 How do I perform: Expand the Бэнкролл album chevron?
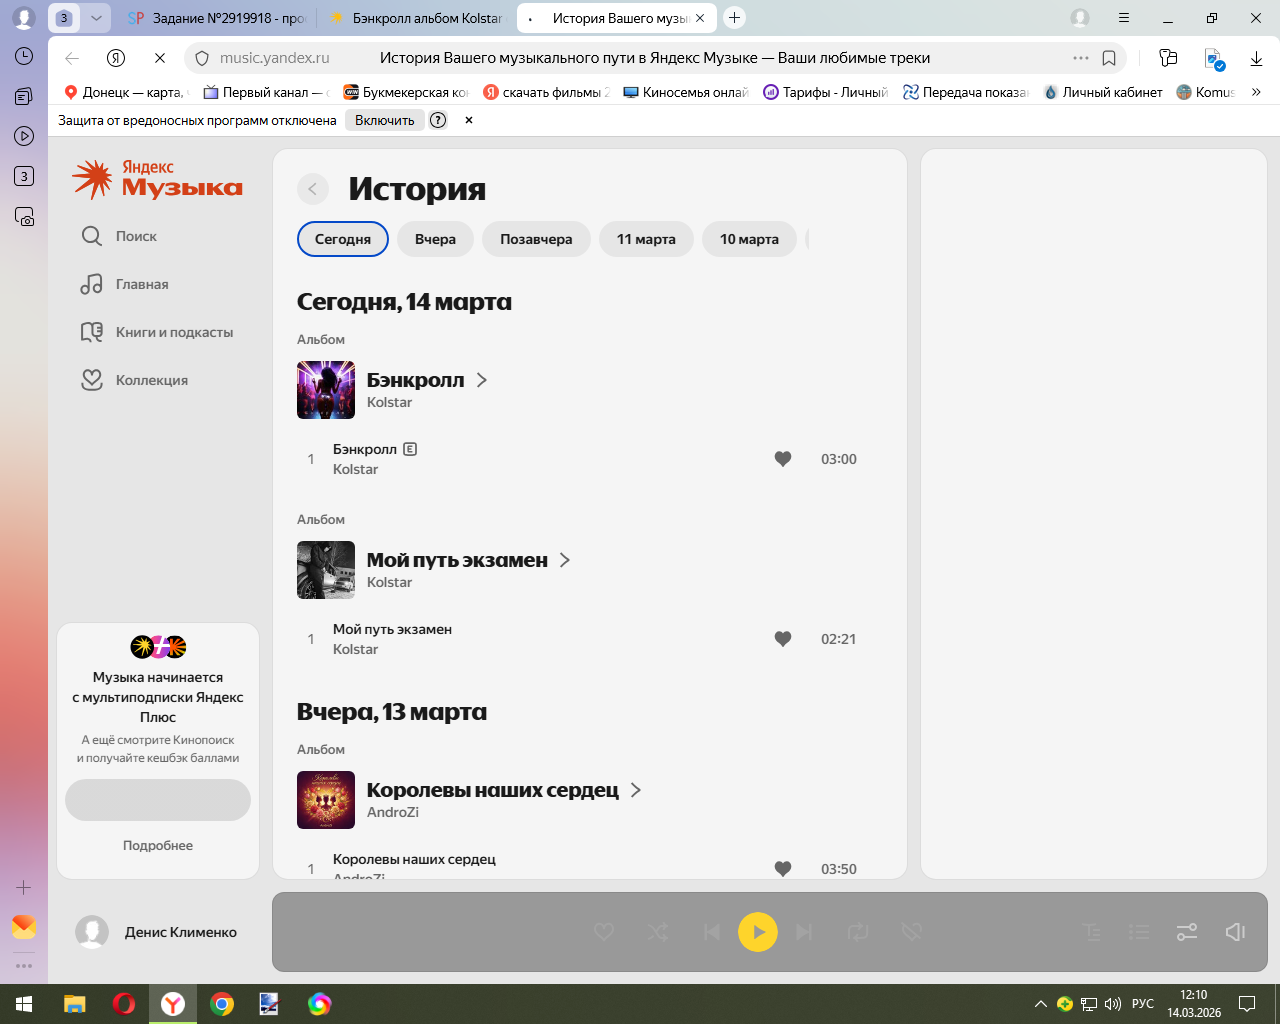pos(482,380)
